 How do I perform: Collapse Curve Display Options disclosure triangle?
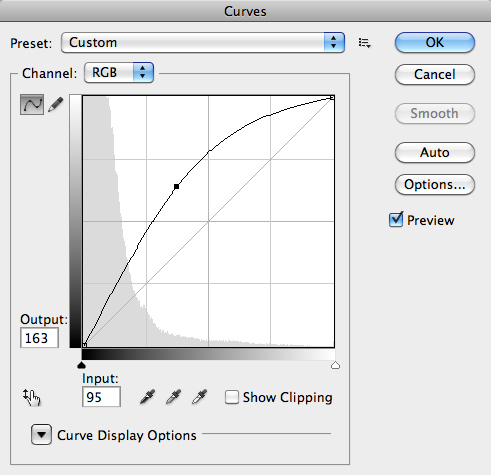point(41,435)
